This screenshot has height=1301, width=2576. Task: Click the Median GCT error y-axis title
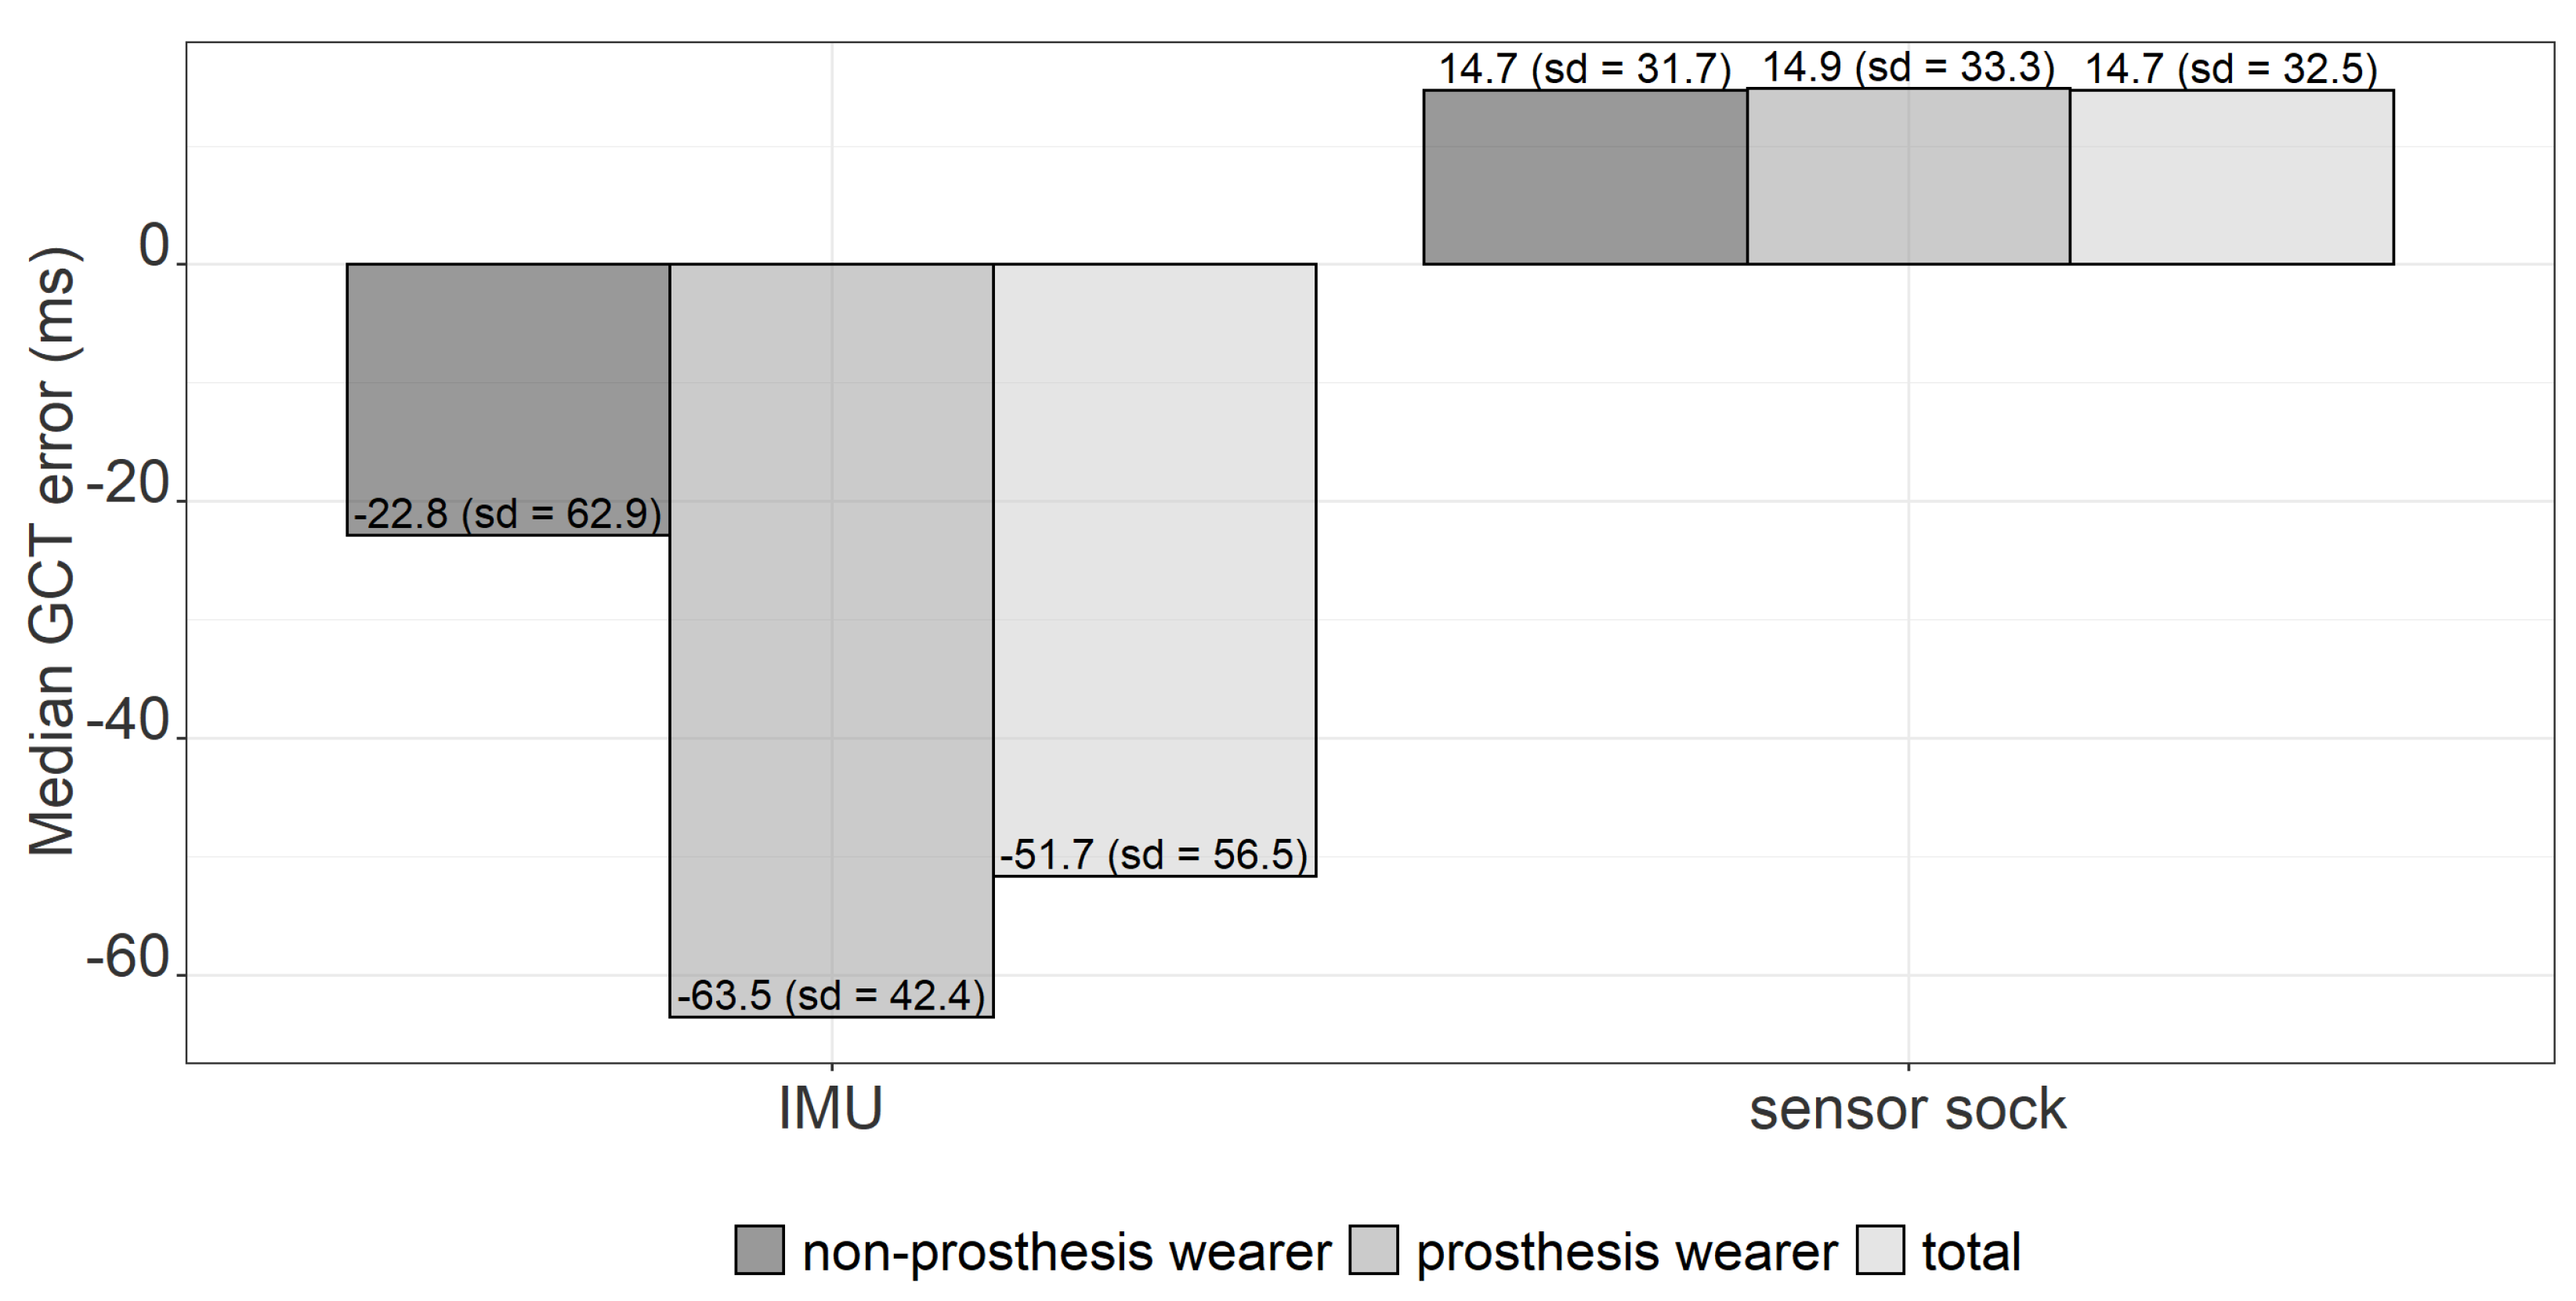[x=52, y=551]
